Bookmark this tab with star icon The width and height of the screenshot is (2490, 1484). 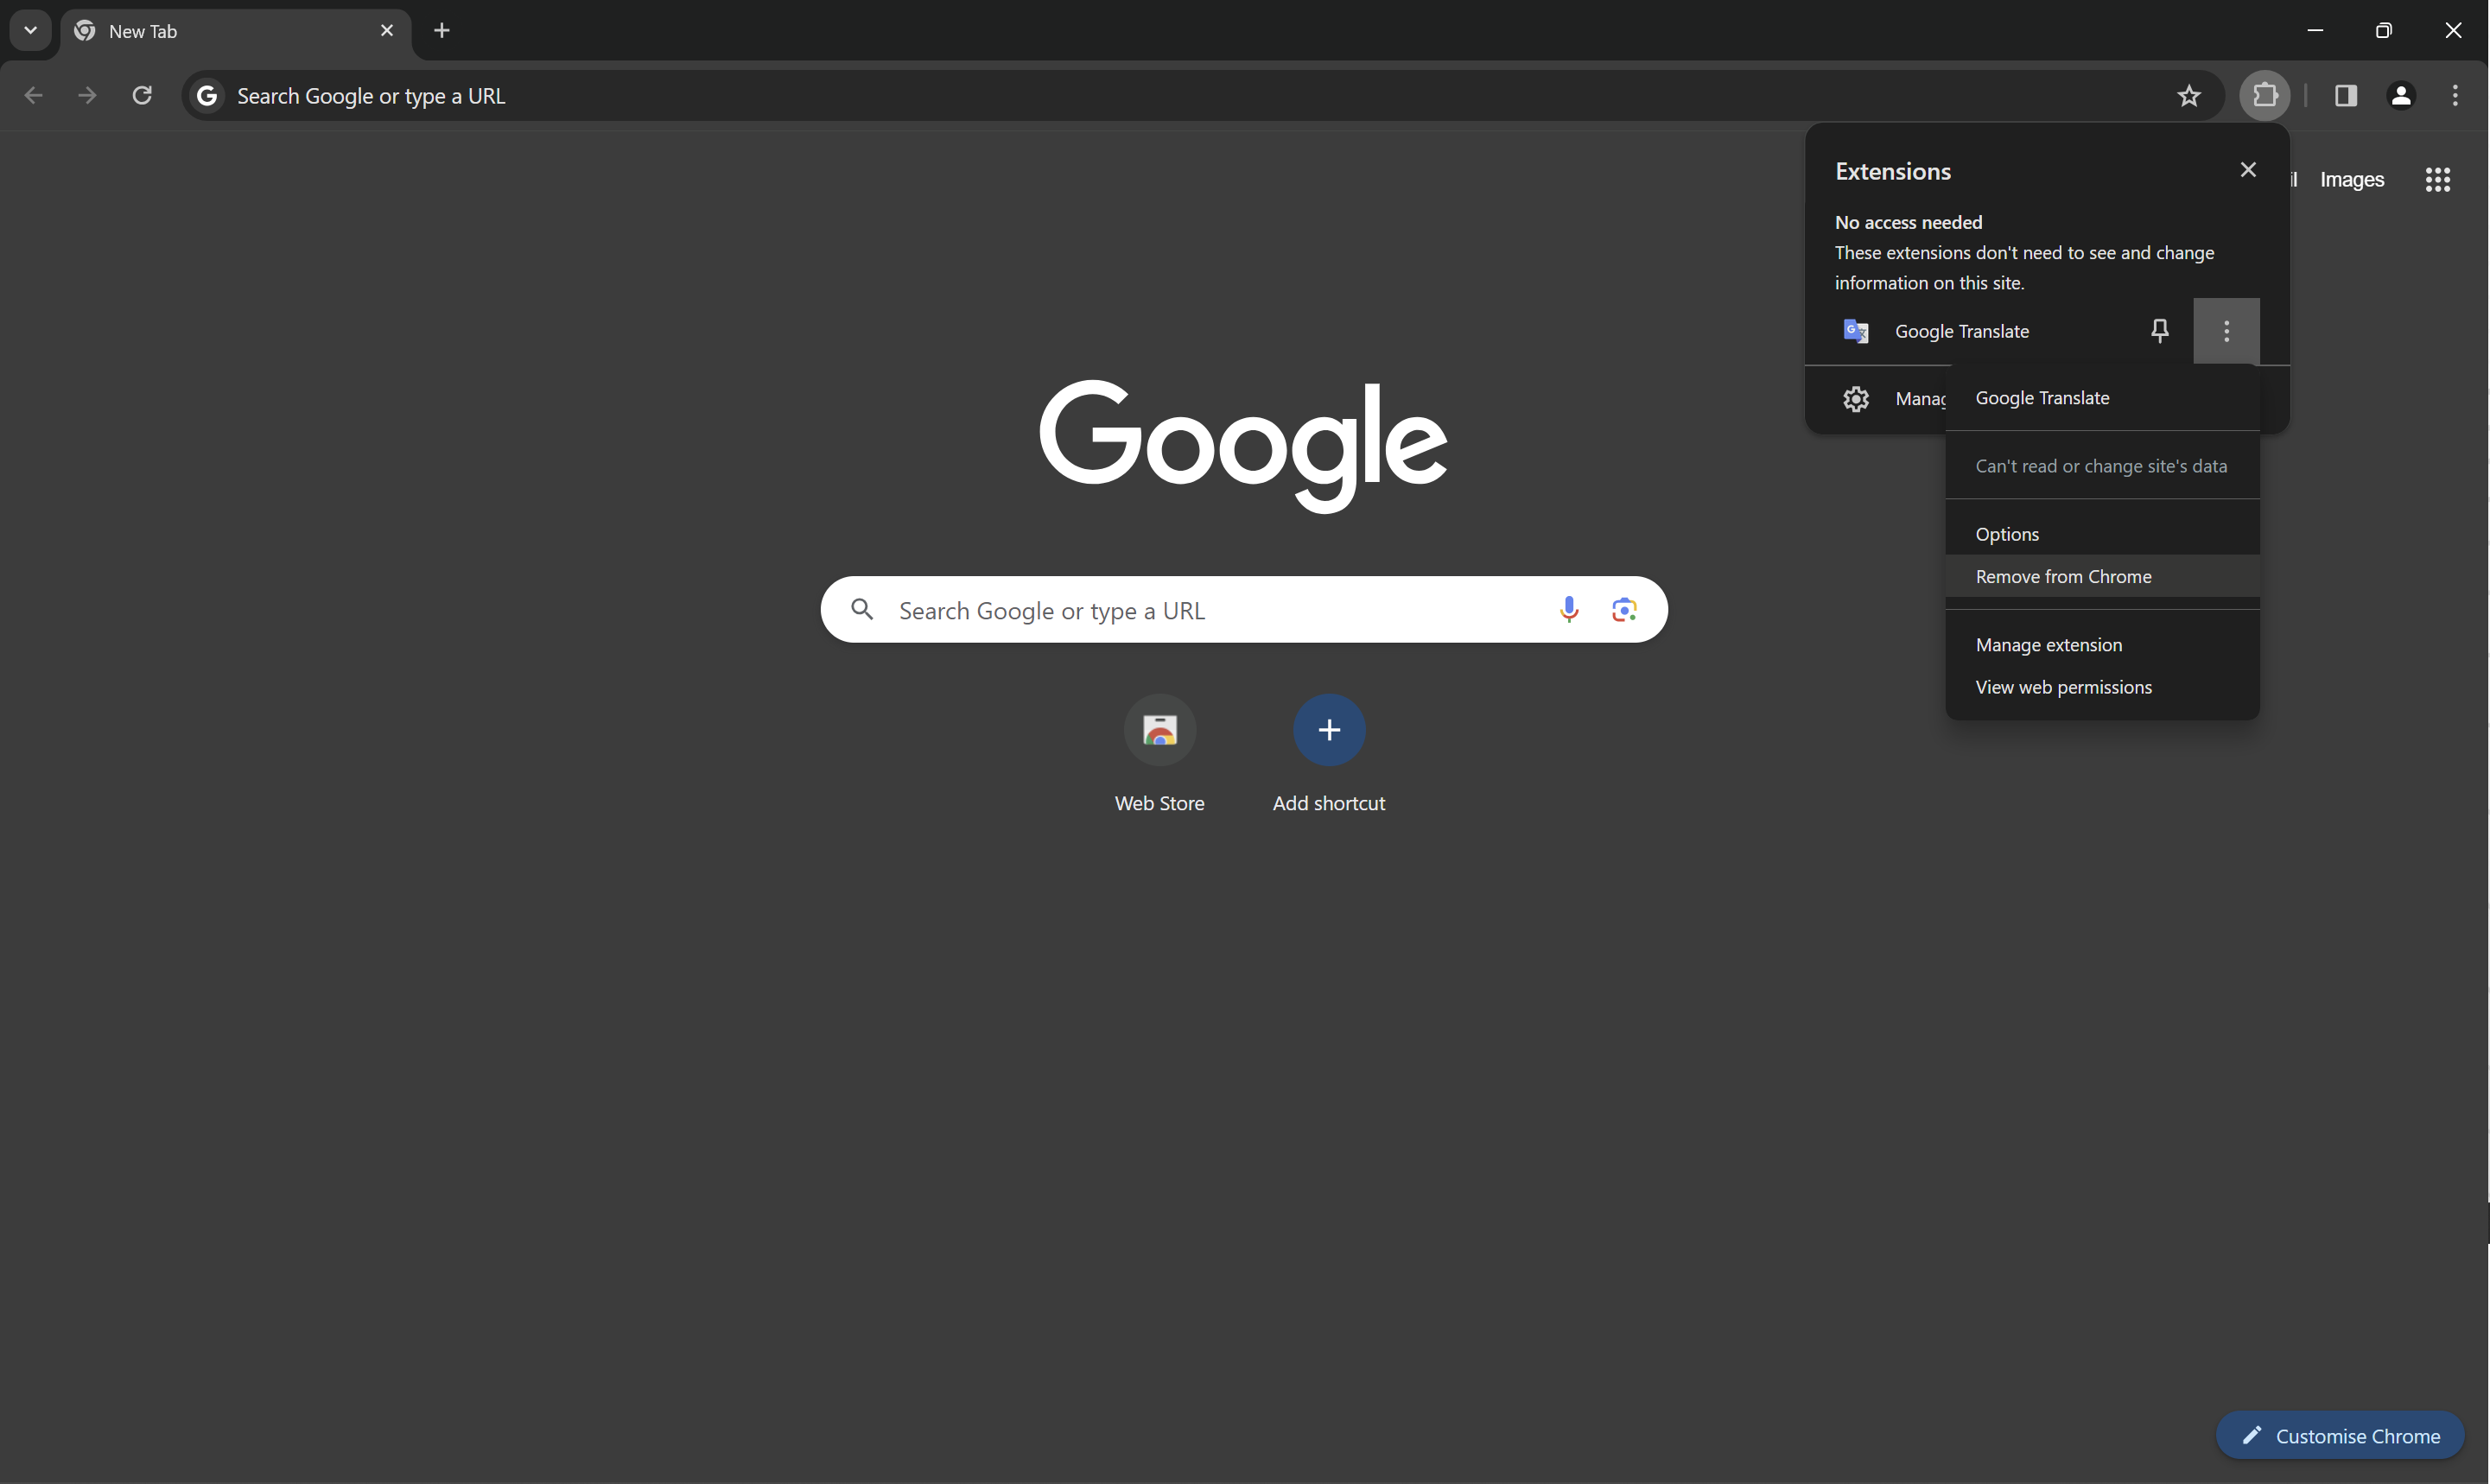2189,96
